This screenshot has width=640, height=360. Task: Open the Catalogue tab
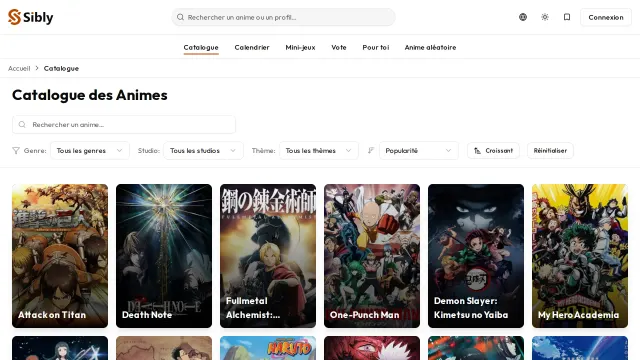tap(201, 47)
